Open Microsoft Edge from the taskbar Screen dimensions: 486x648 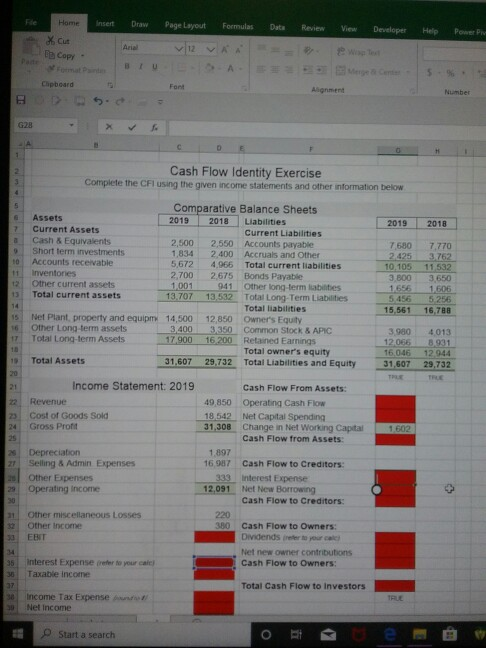click(x=389, y=634)
